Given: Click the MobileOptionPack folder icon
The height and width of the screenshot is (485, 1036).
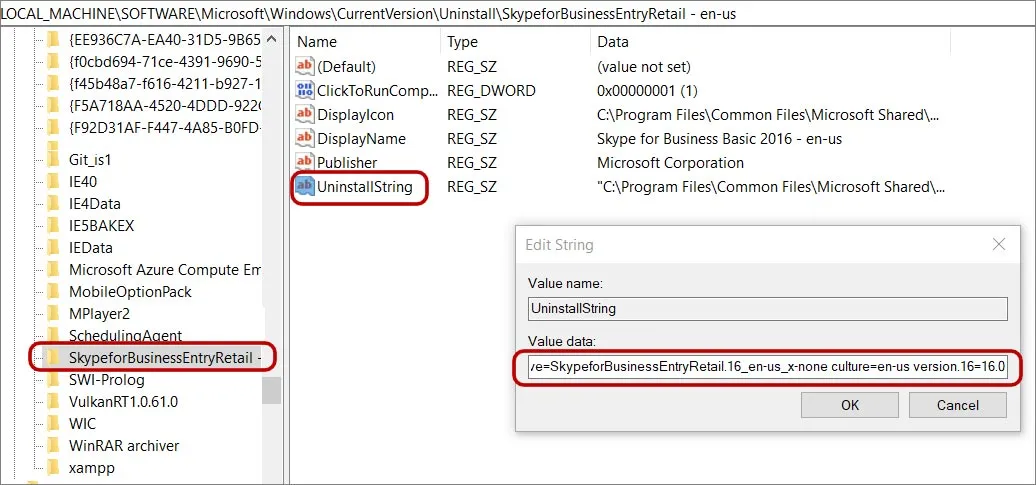Looking at the screenshot, I should [54, 291].
